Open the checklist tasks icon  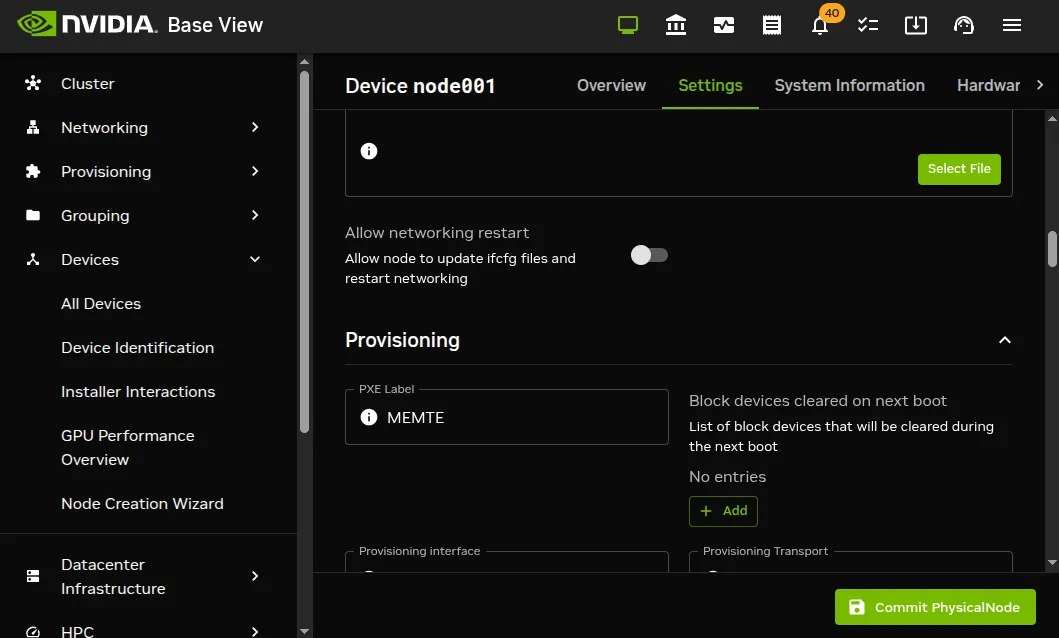(x=868, y=26)
